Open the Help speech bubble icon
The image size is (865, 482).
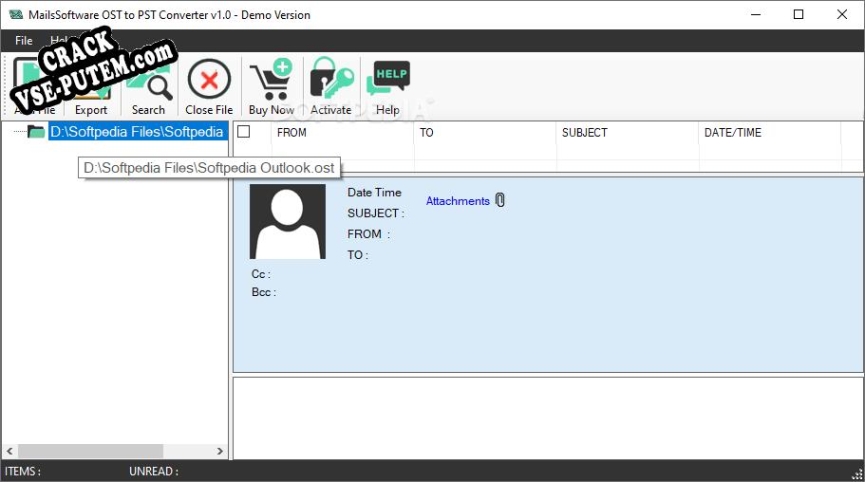(388, 79)
